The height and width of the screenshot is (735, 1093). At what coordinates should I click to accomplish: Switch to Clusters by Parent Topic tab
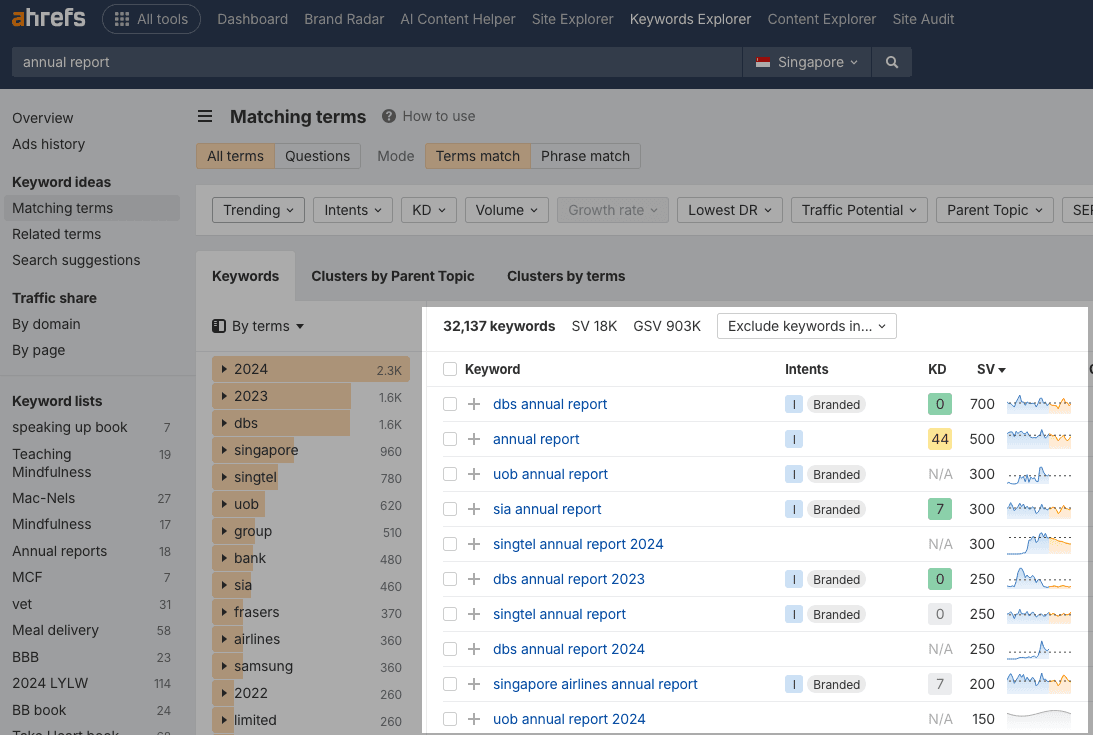392,276
